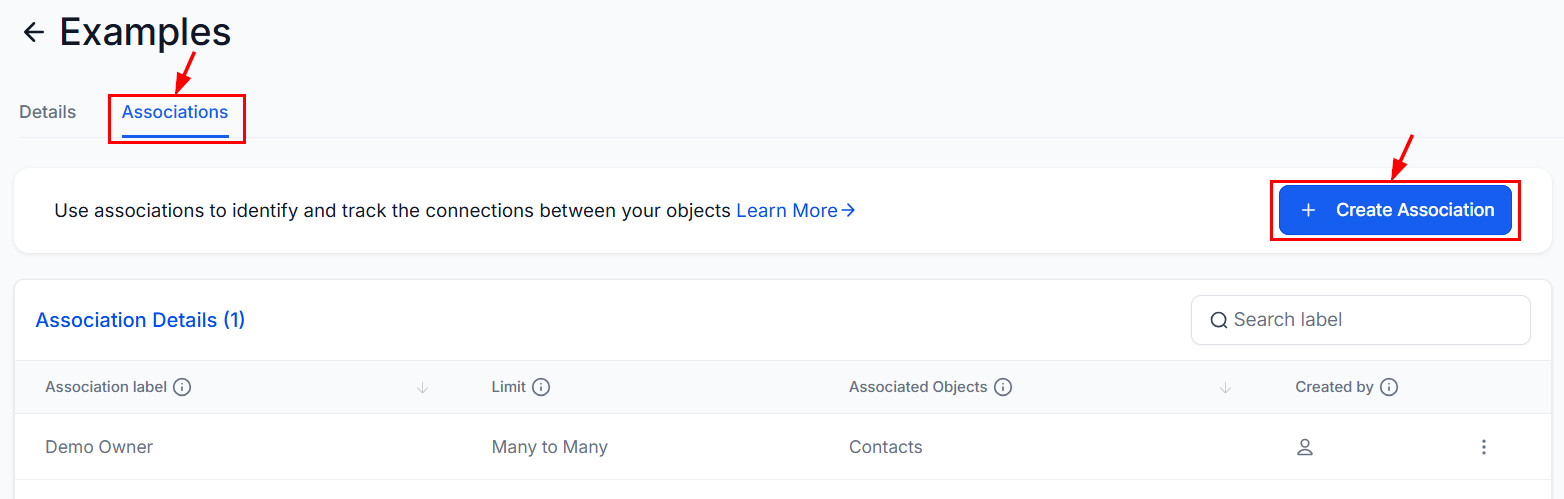1564x499 pixels.
Task: Click the plus icon in Create Association
Action: point(1308,210)
